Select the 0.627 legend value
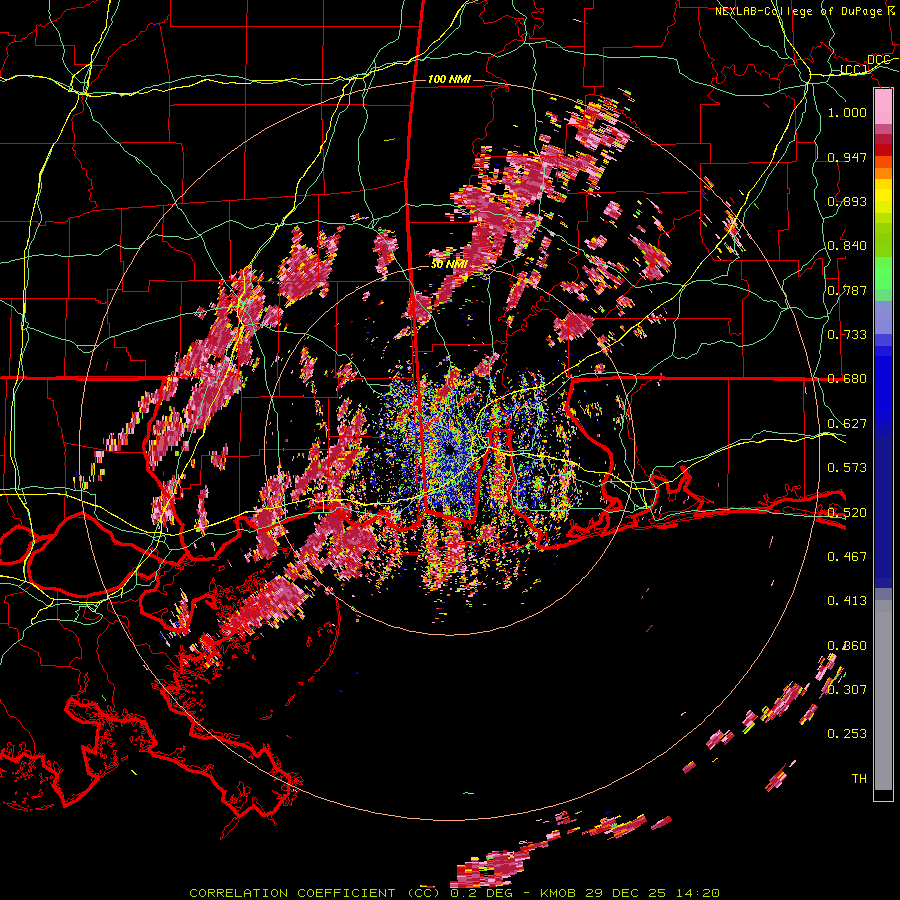Image resolution: width=900 pixels, height=900 pixels. [x=847, y=424]
